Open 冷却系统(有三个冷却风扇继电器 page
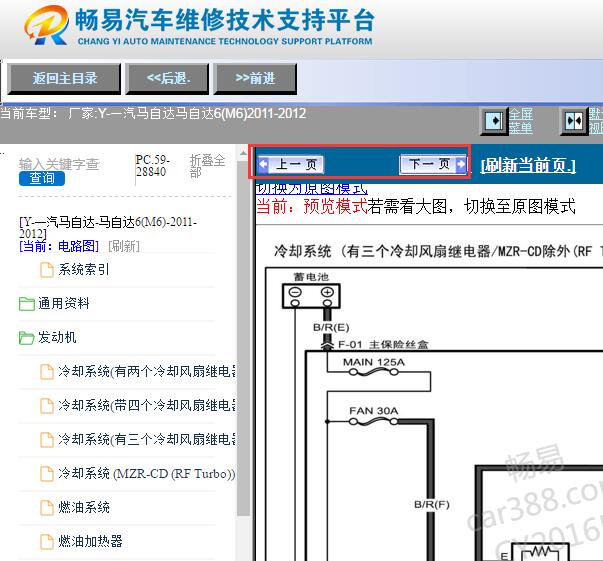The image size is (603, 561). 147,439
